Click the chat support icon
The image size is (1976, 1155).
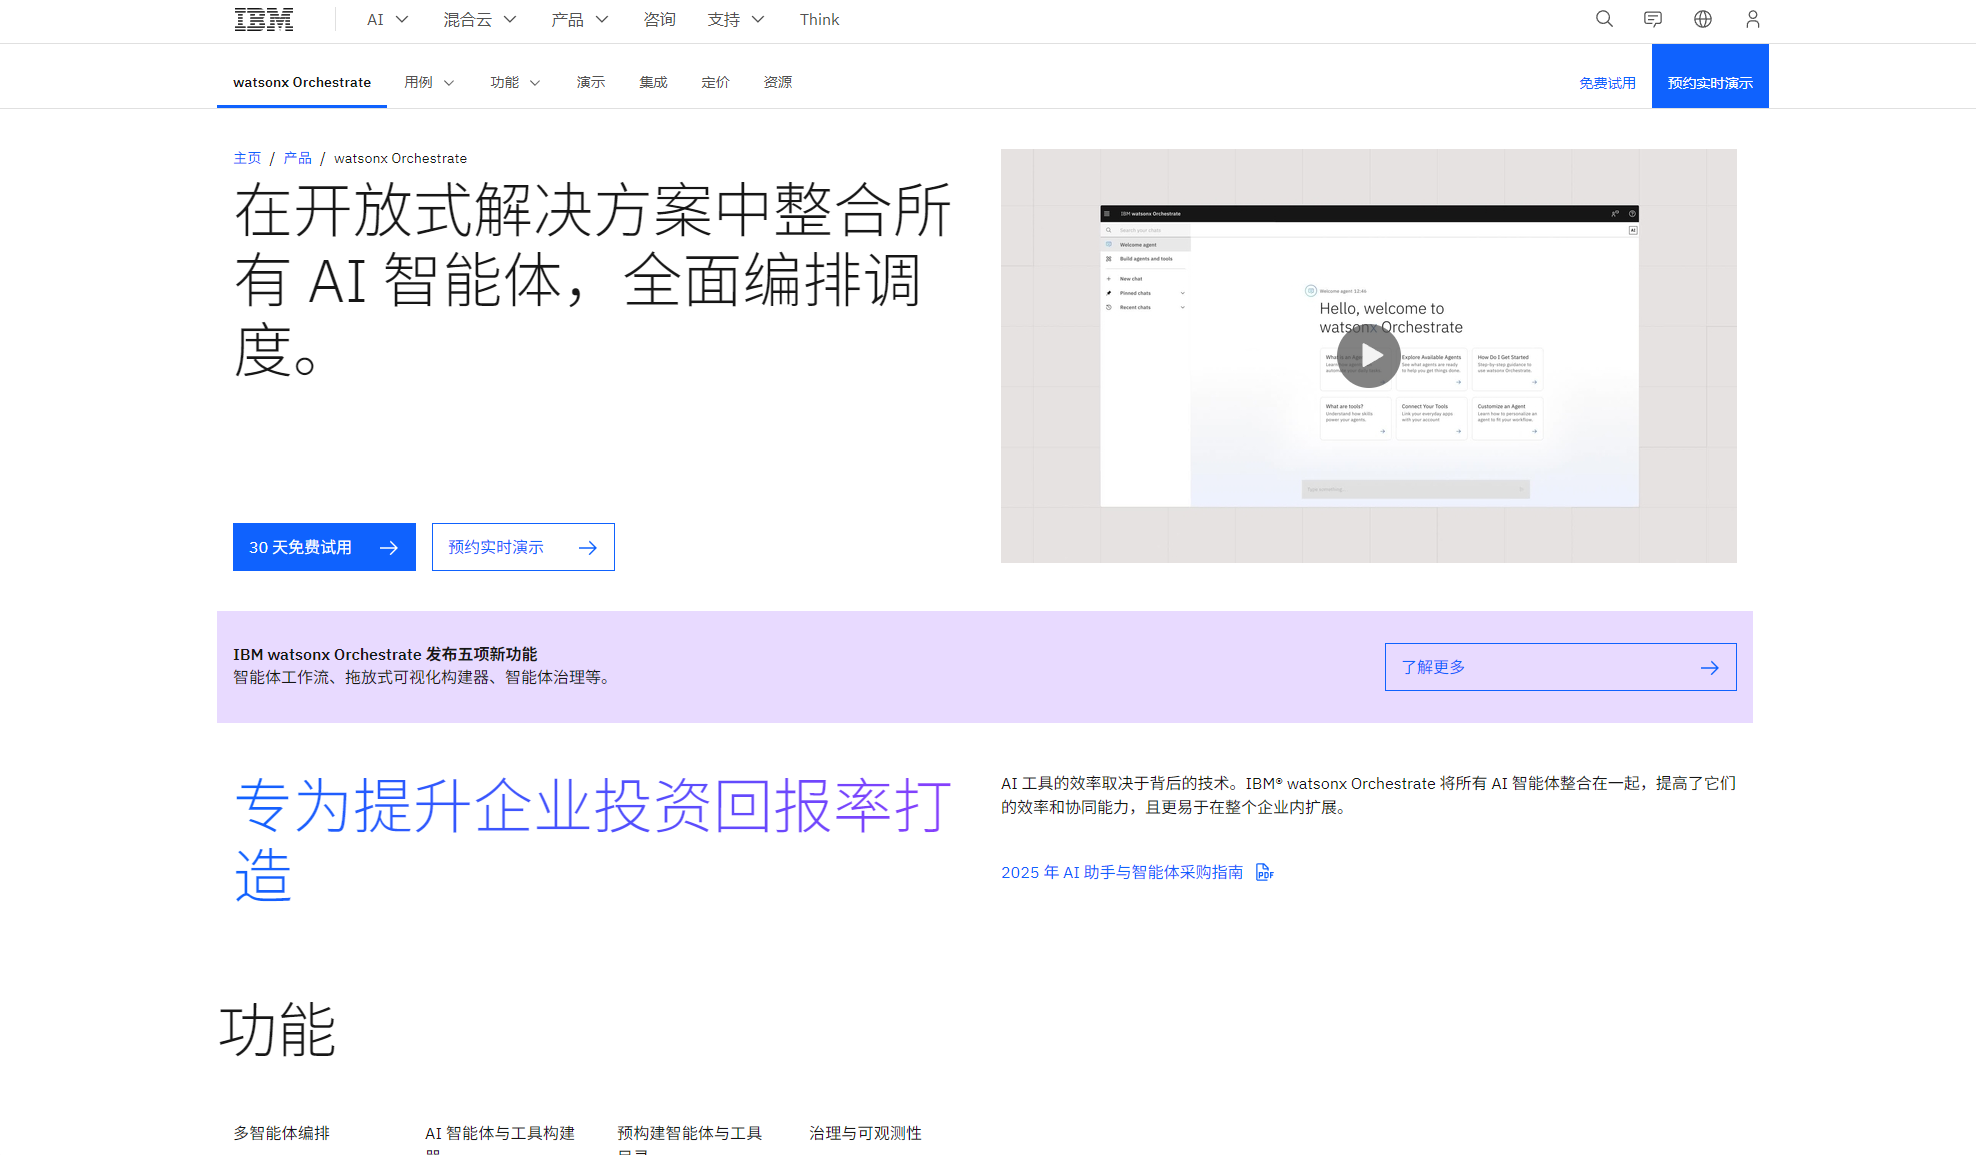[1652, 19]
